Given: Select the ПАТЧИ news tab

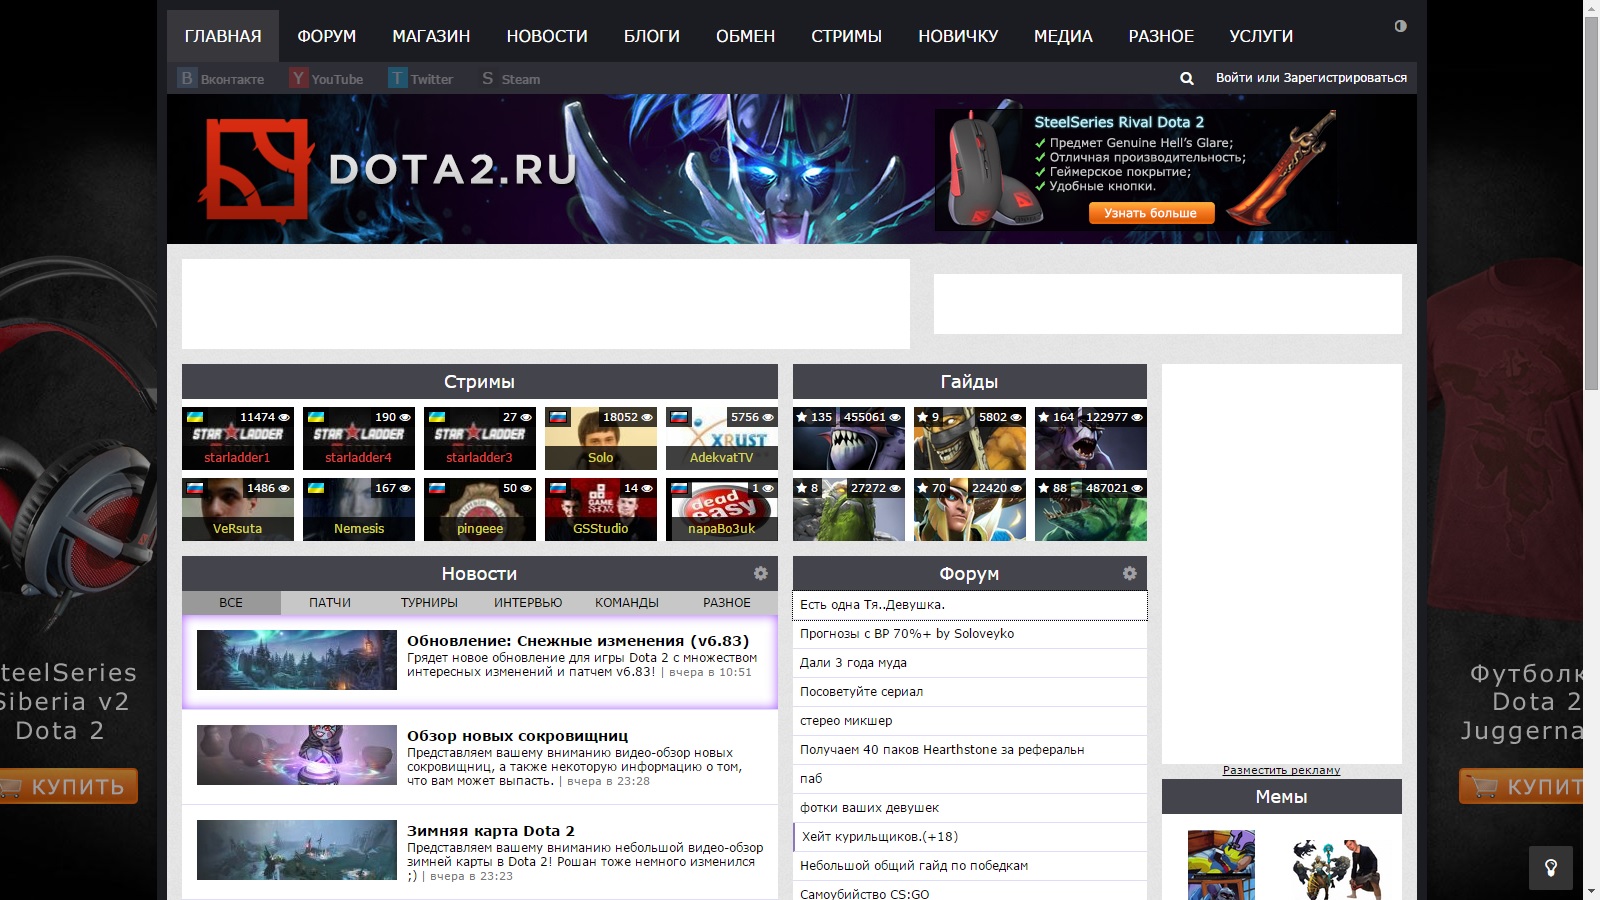Looking at the screenshot, I should pyautogui.click(x=330, y=603).
